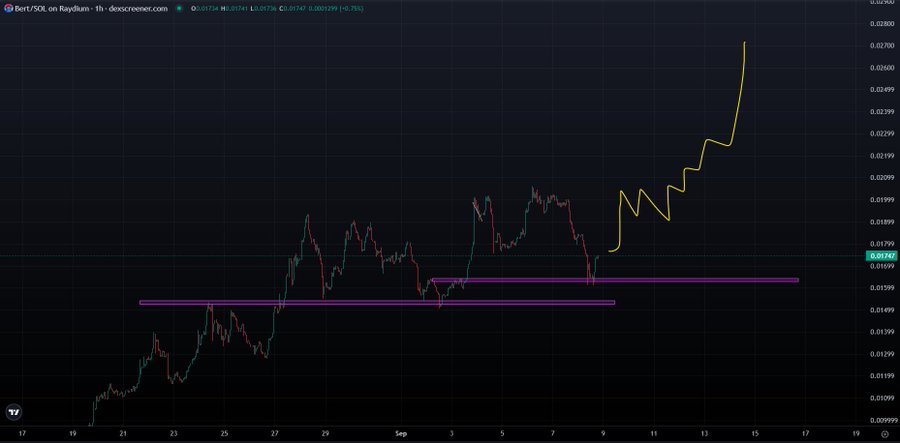Viewport: 900px width, 443px height.
Task: Click the 0.01299 price axis label
Action: (x=883, y=354)
